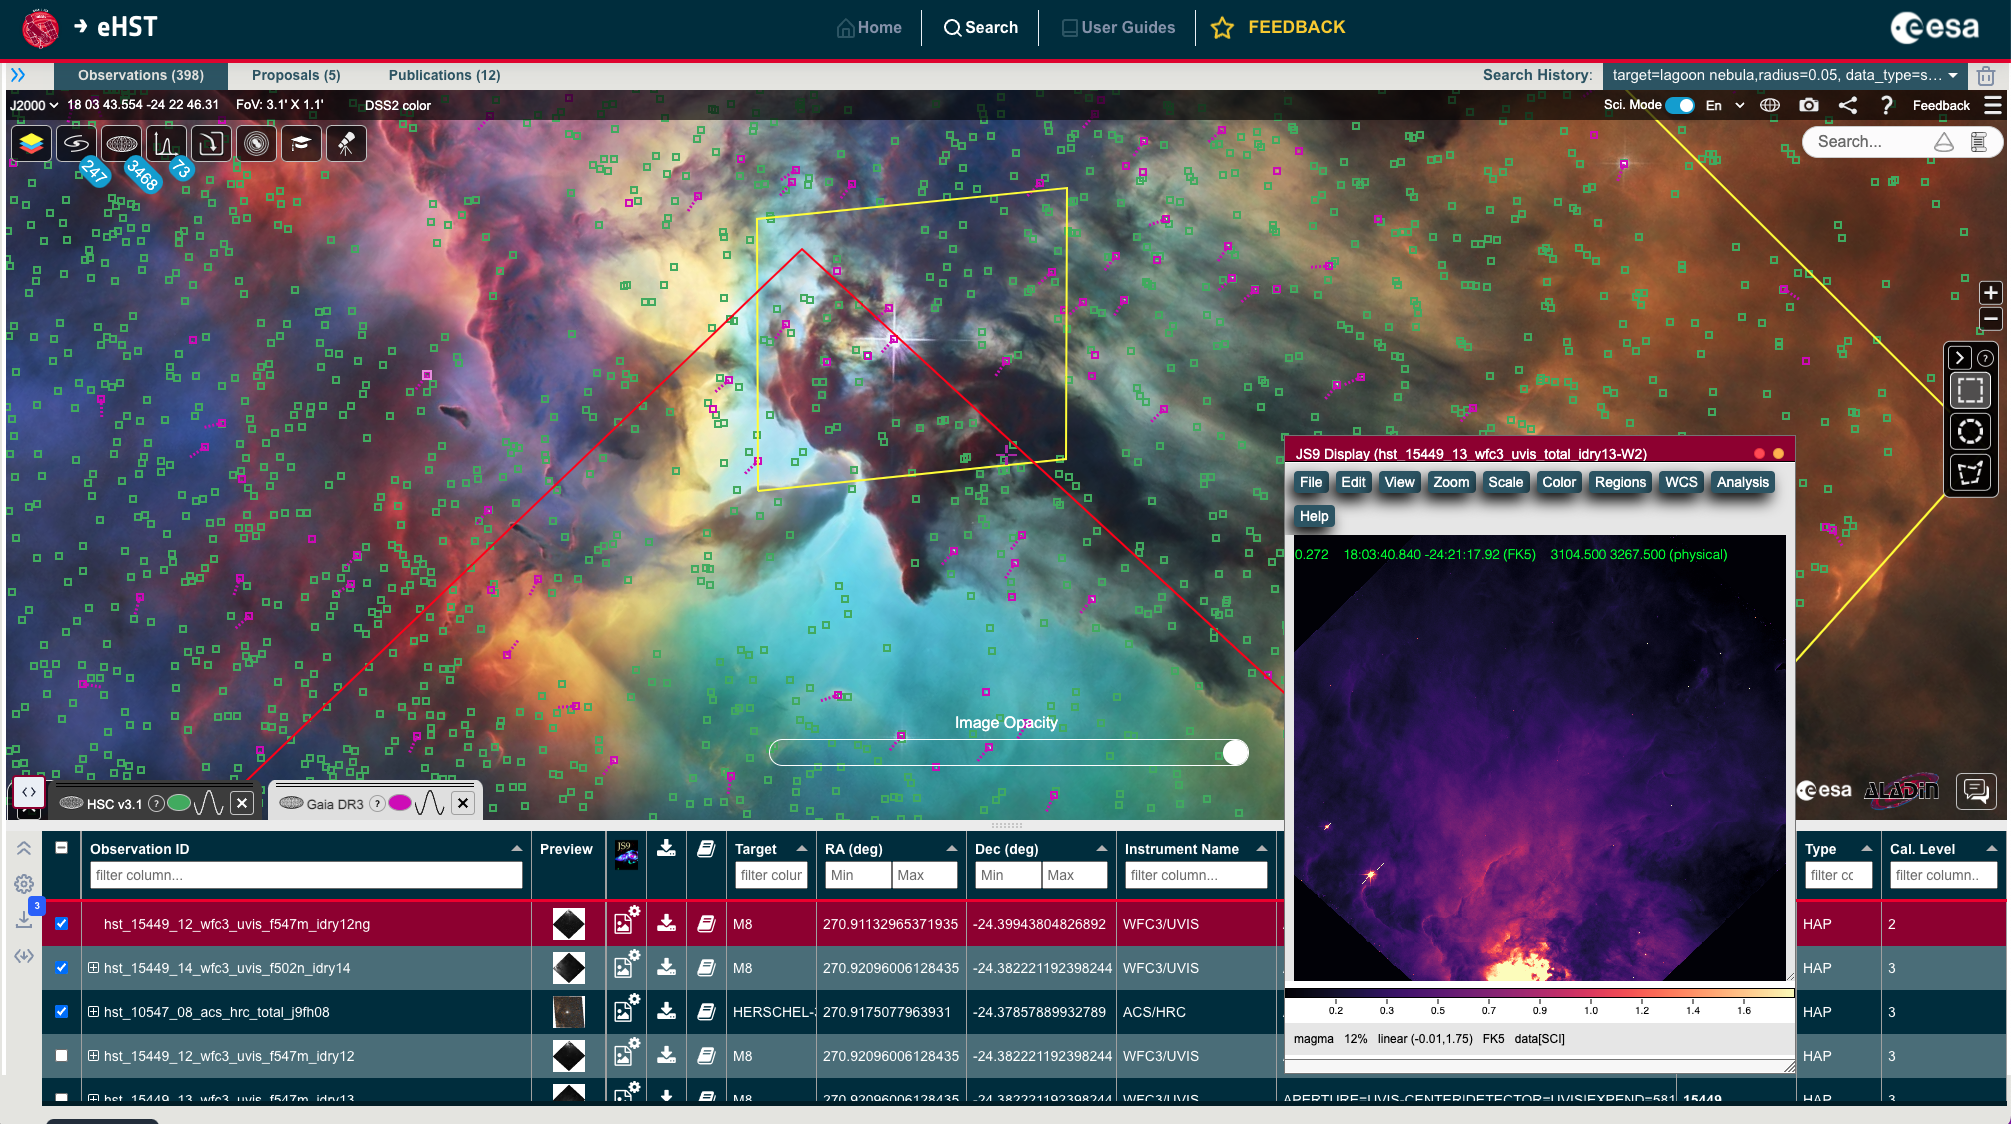Click the FEEDBACK link in header

(1295, 27)
